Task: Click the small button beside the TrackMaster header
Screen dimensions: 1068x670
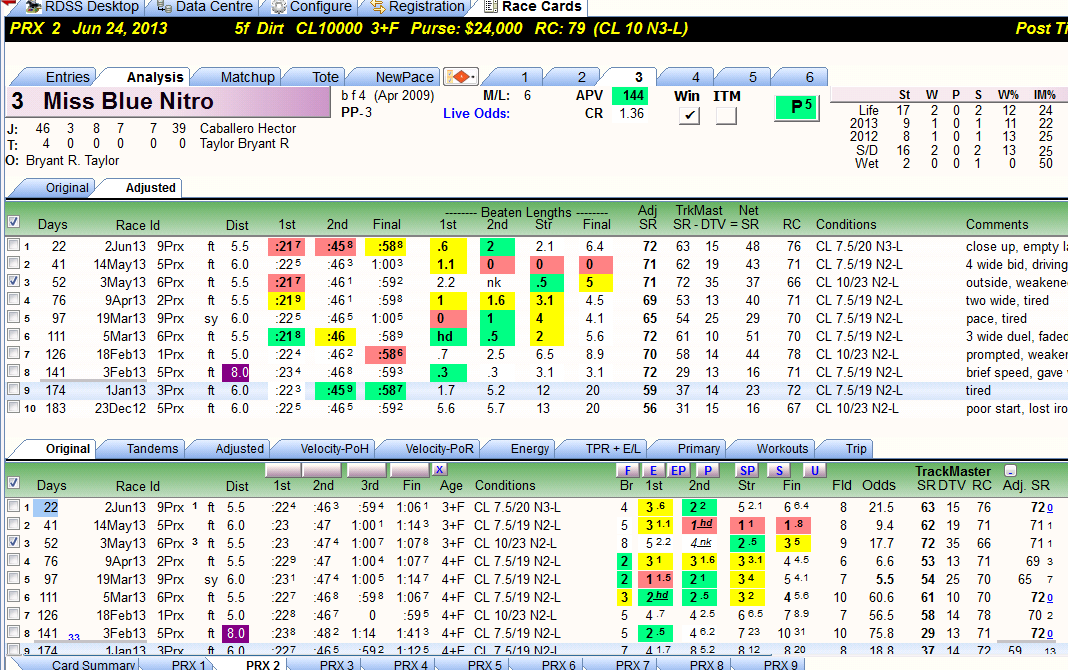Action: pos(1011,470)
